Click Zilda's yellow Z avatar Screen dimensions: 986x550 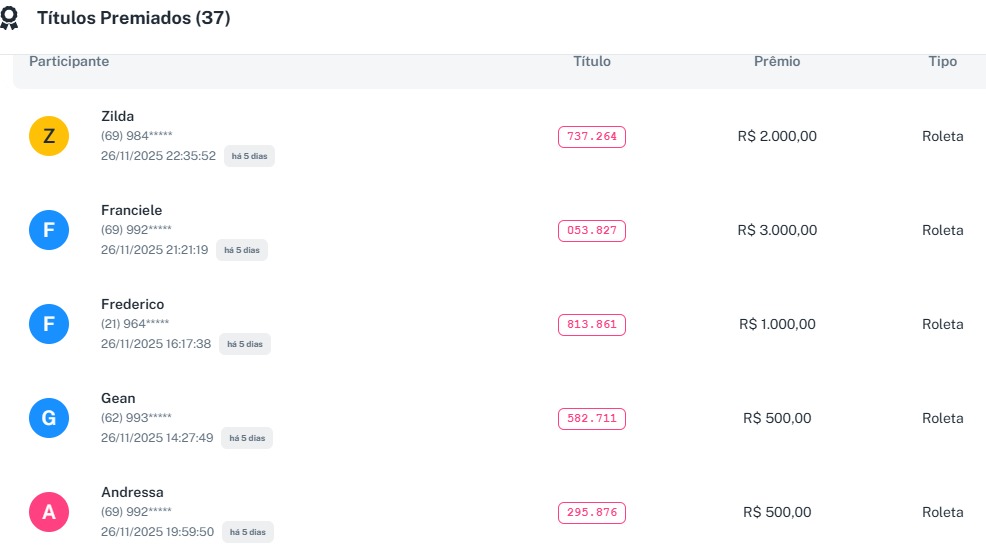(49, 136)
